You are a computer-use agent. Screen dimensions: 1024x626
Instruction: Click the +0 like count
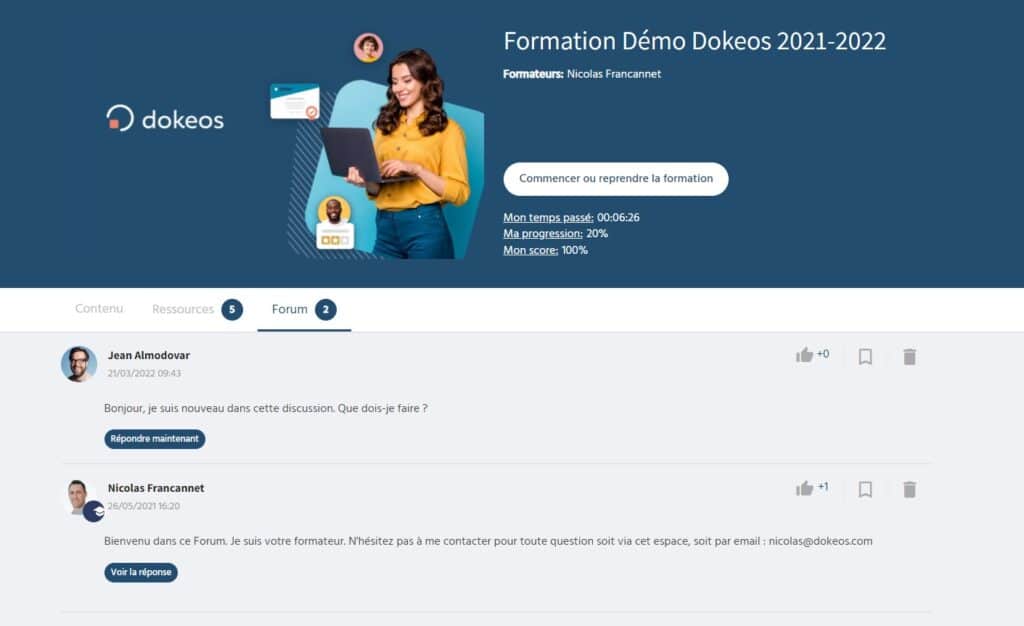(823, 354)
